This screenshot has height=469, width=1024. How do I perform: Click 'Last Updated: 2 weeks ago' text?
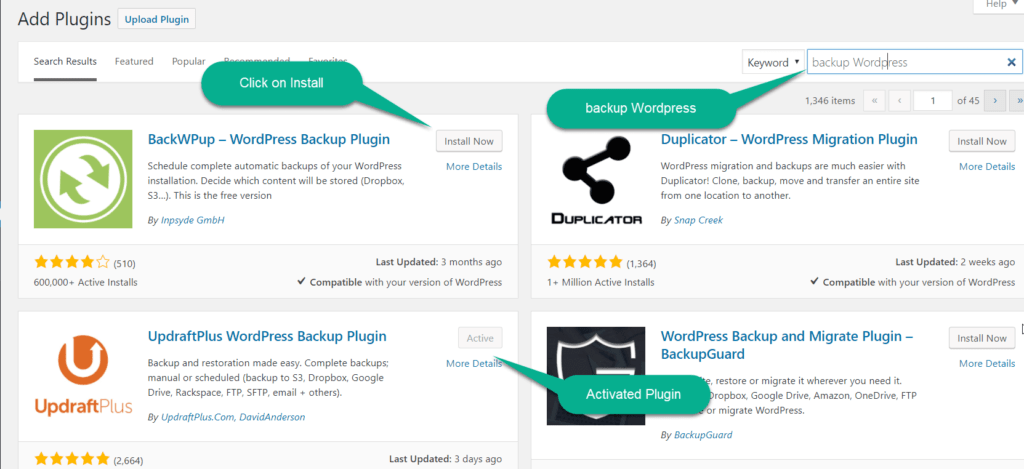coord(955,263)
